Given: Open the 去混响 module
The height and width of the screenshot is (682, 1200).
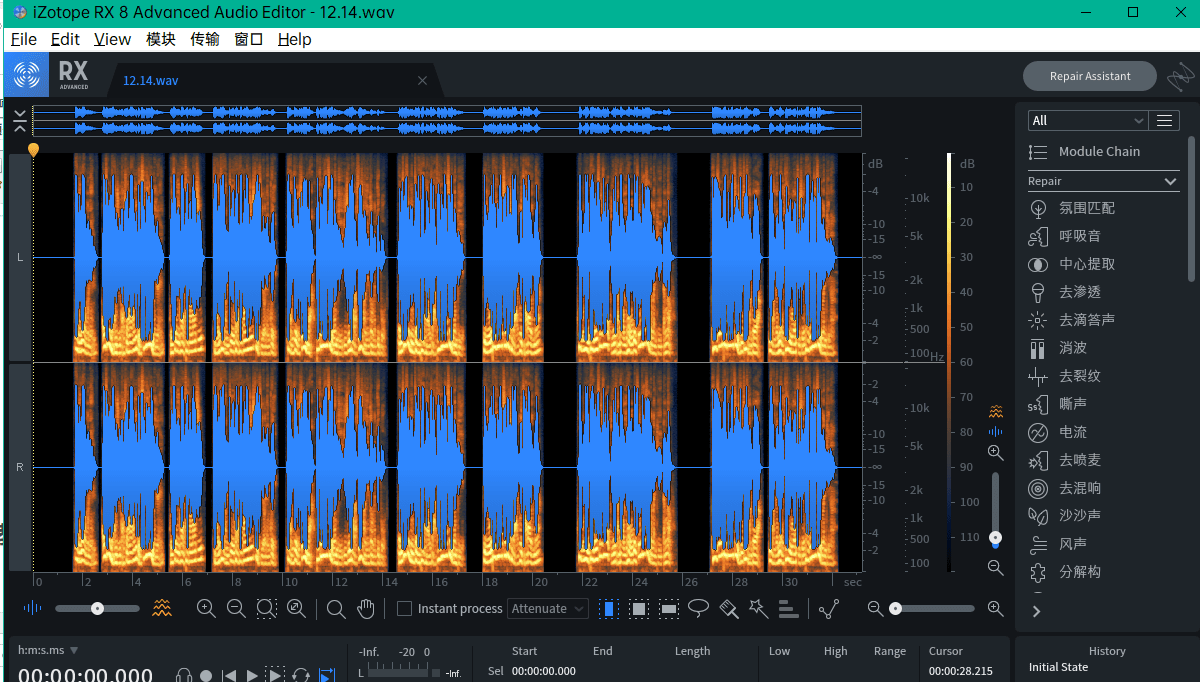Looking at the screenshot, I should click(1080, 488).
